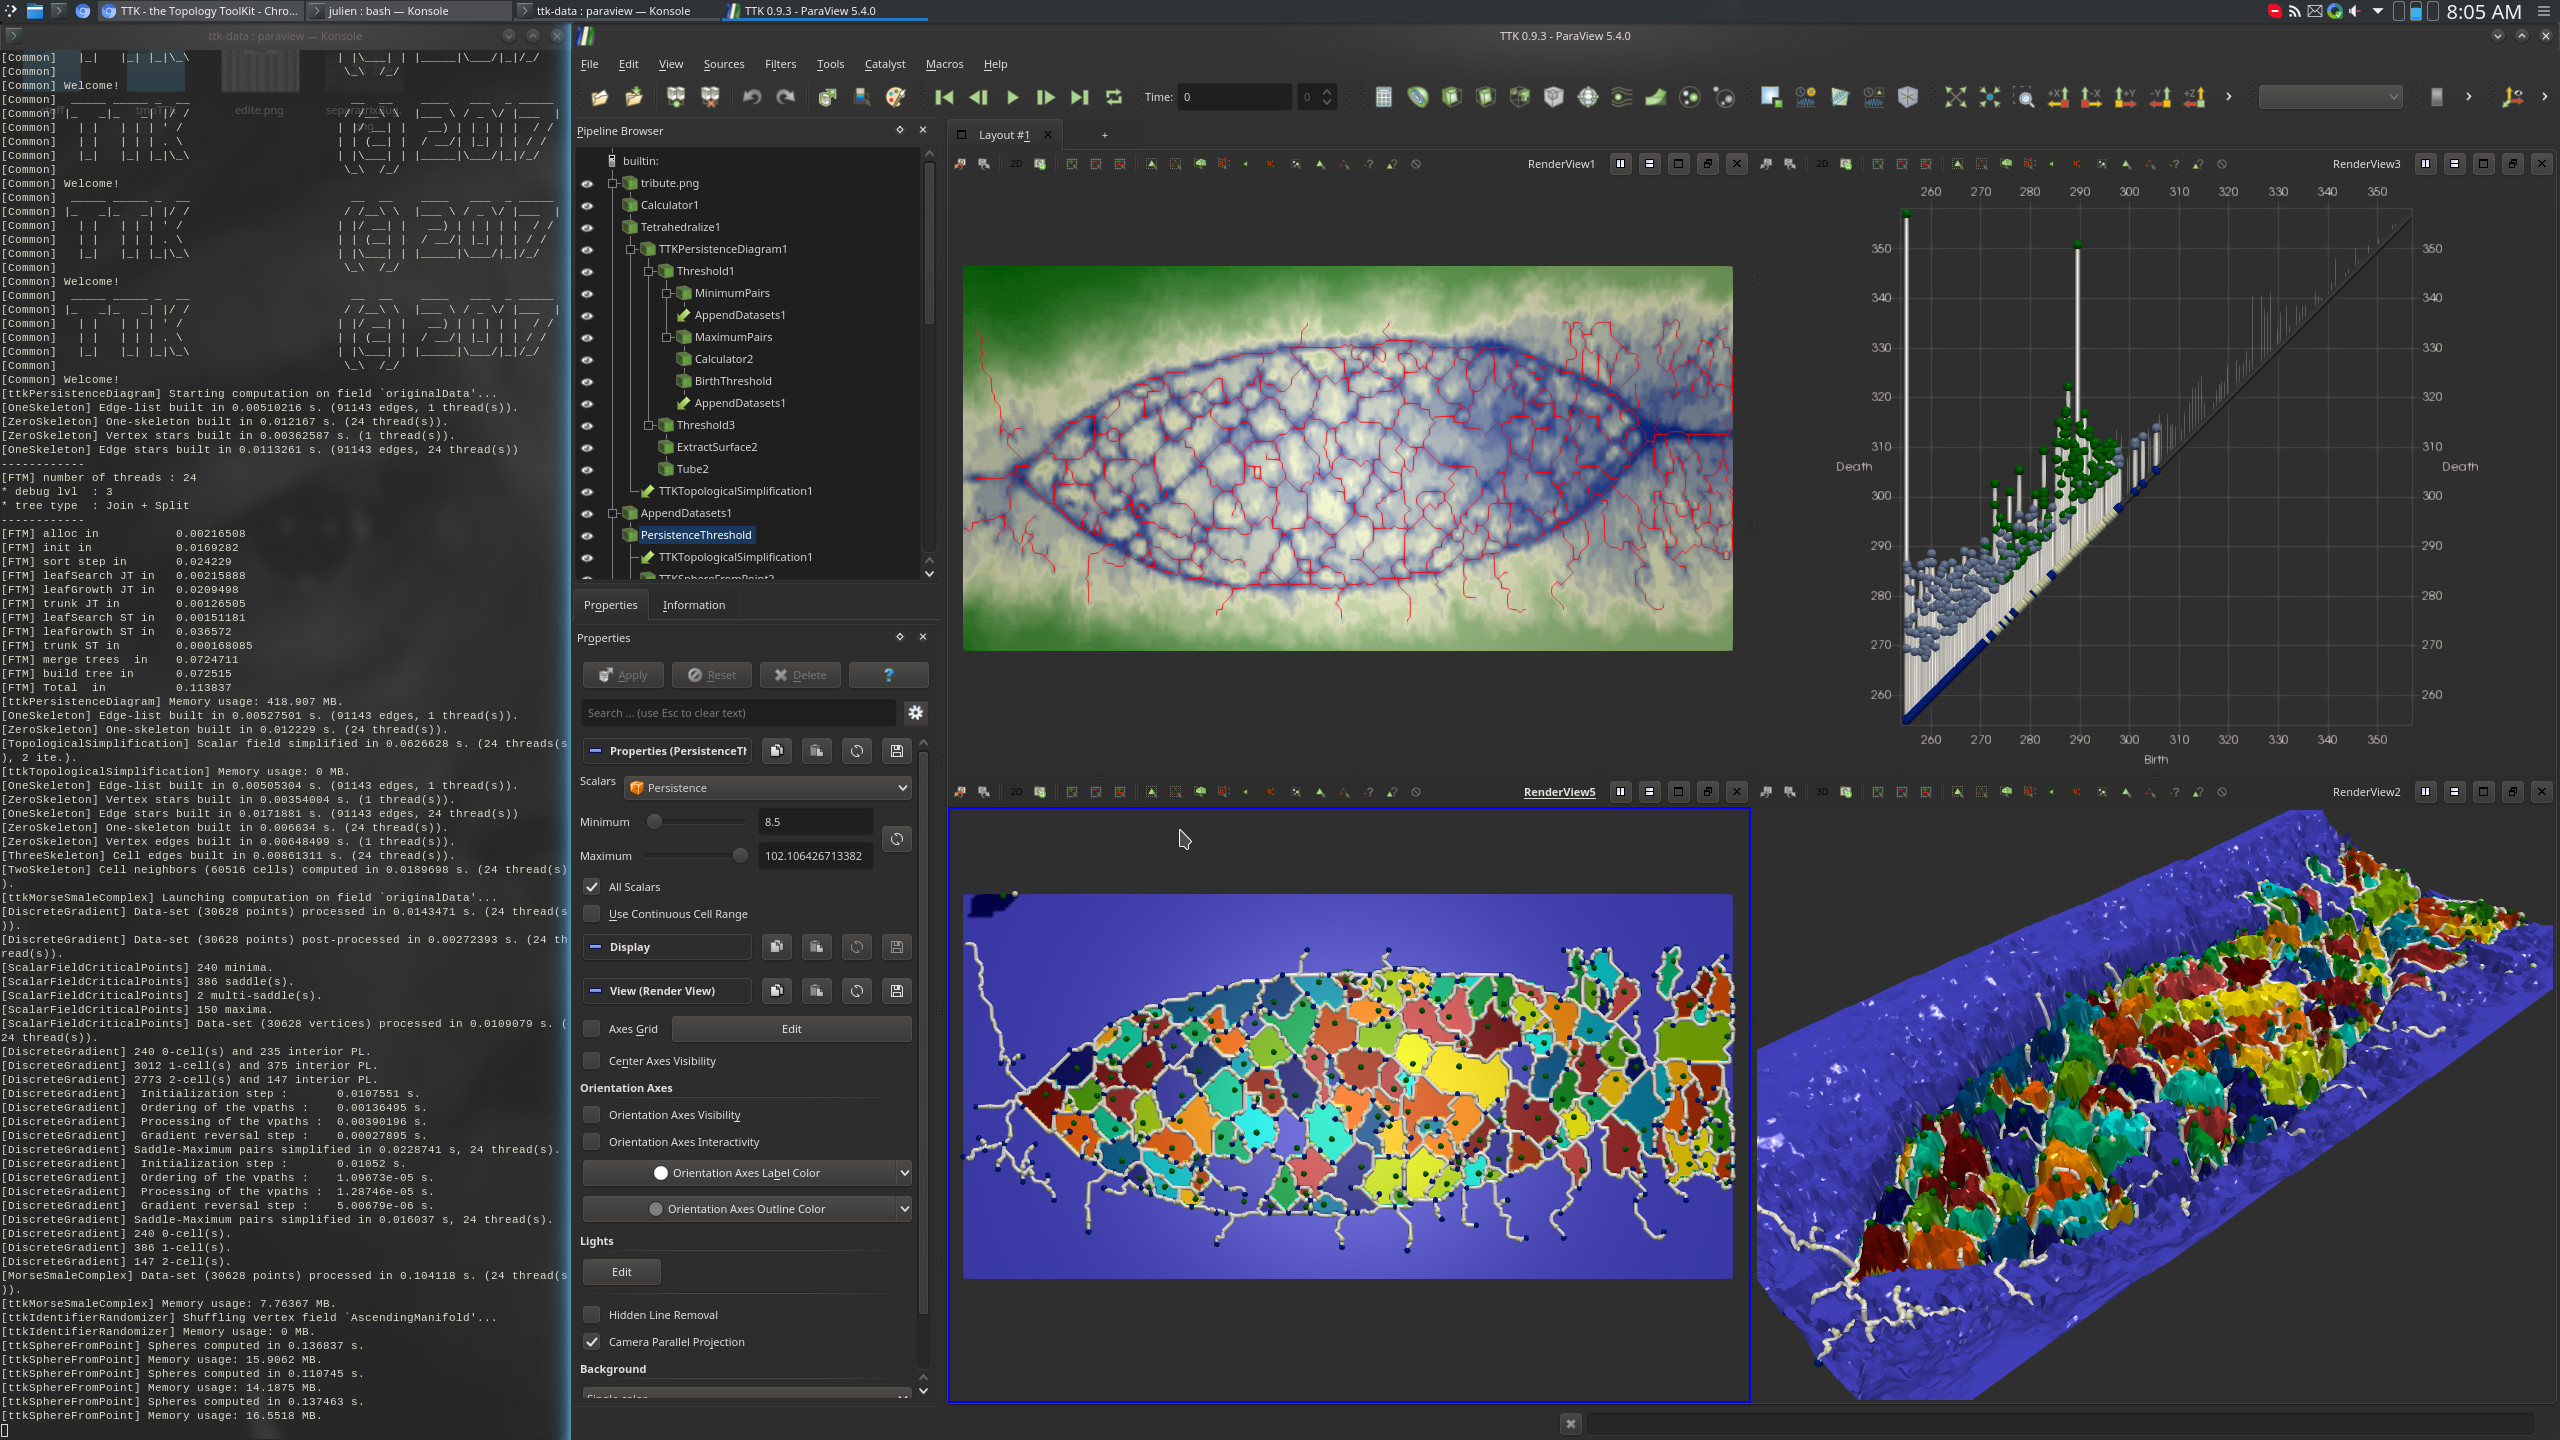Switch to the Information tab
This screenshot has height=1440, width=2560.
point(693,605)
